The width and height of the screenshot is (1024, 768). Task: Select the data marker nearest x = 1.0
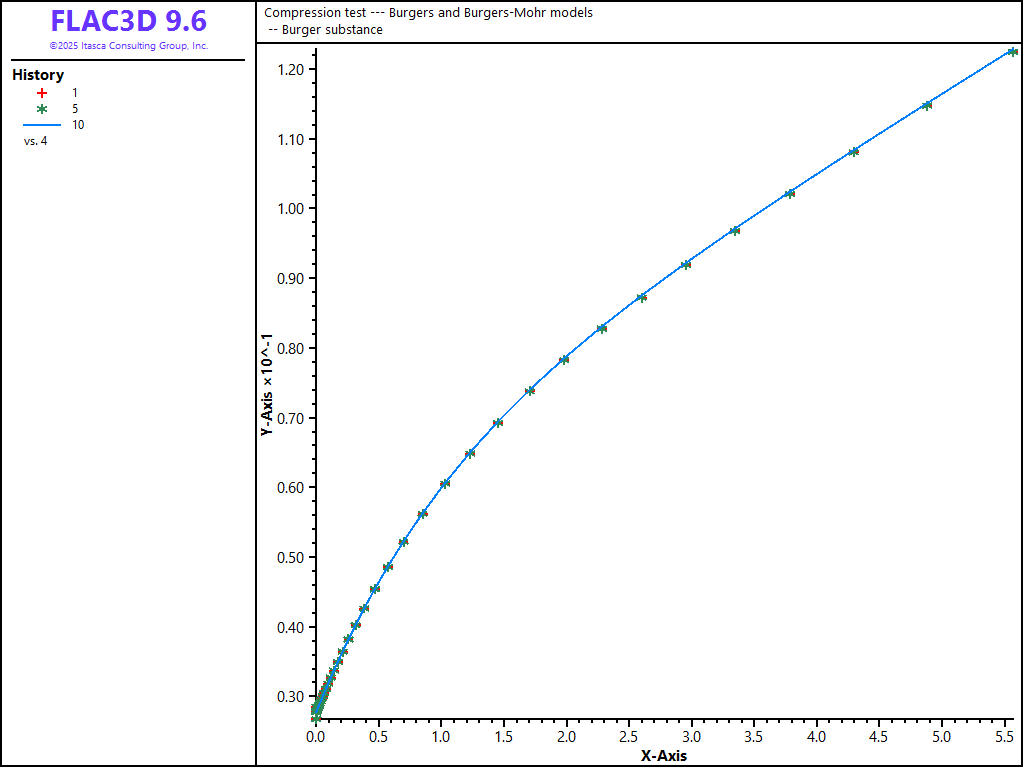click(x=445, y=483)
